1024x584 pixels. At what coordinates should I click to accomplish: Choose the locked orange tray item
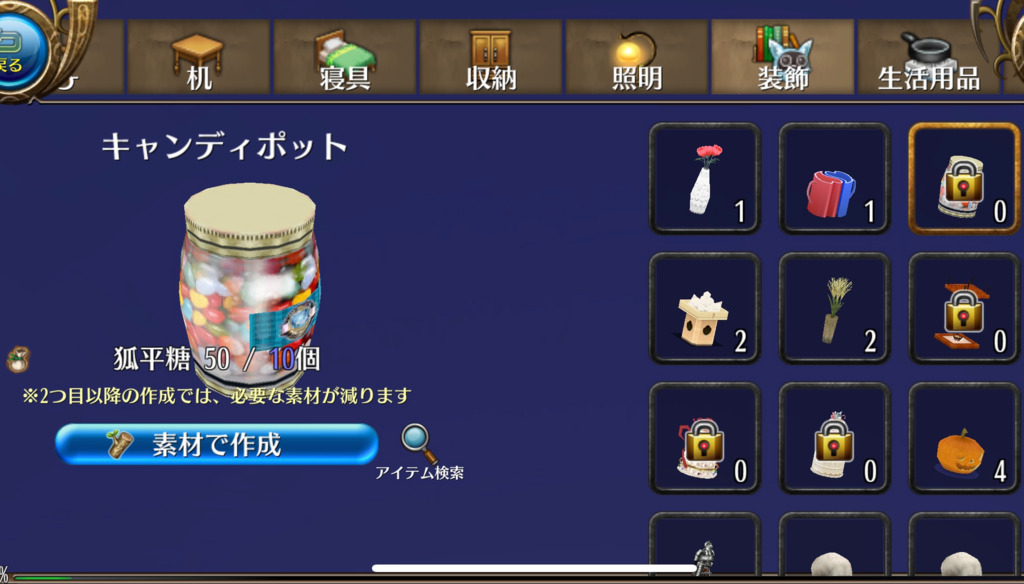(x=964, y=308)
